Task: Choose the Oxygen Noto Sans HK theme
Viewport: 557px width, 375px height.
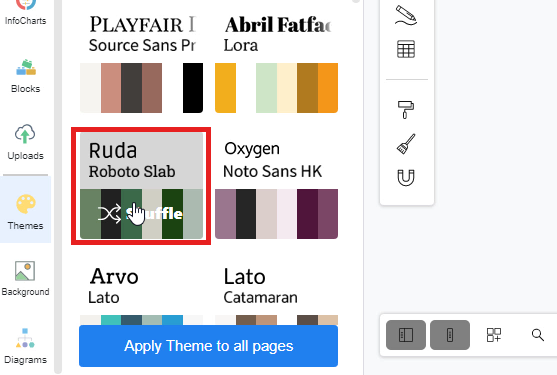Action: click(x=276, y=186)
